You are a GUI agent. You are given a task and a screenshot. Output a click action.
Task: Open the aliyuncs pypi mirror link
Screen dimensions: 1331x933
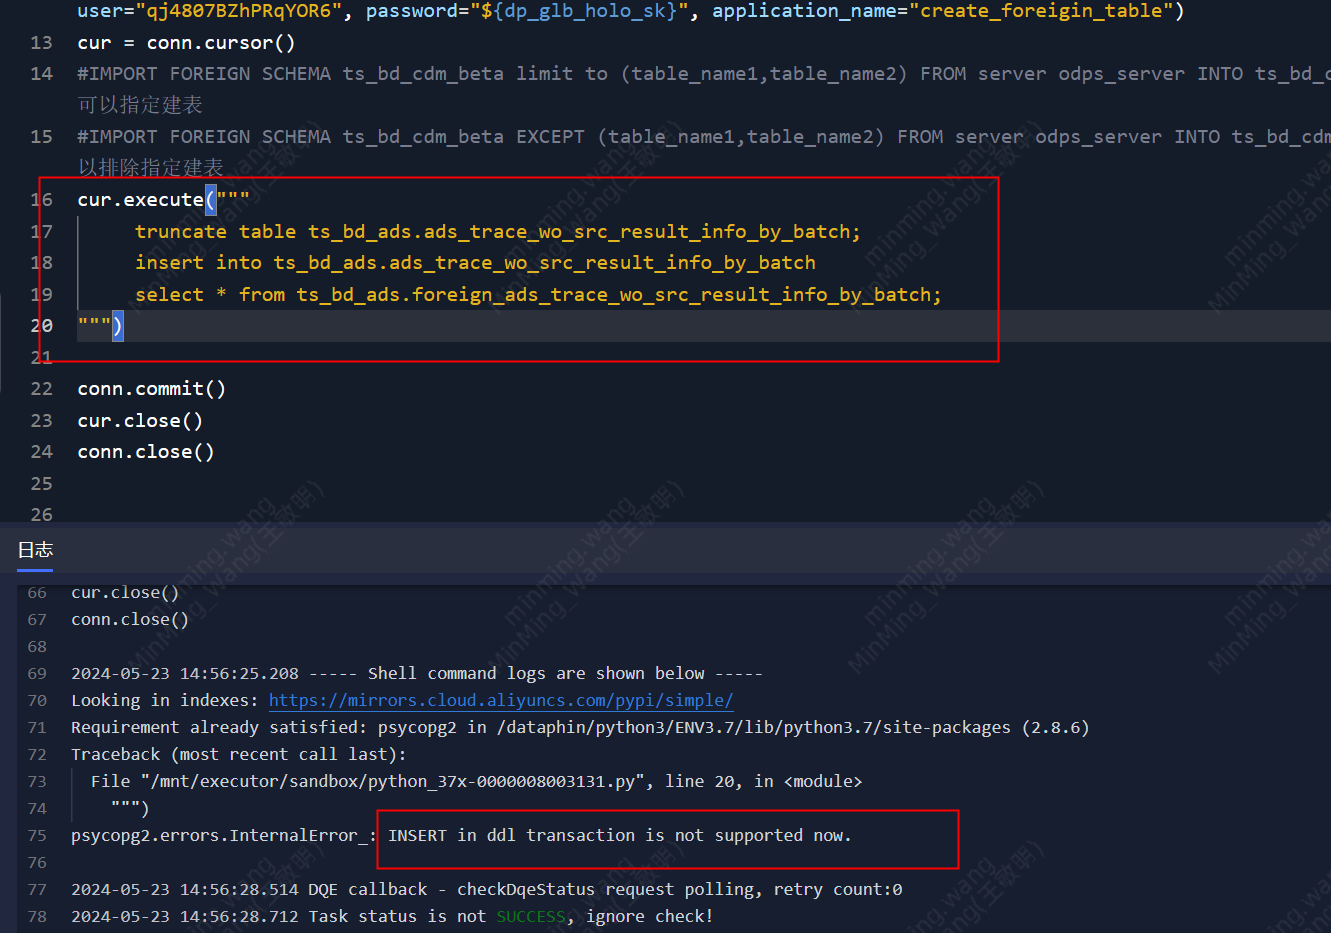pos(501,700)
